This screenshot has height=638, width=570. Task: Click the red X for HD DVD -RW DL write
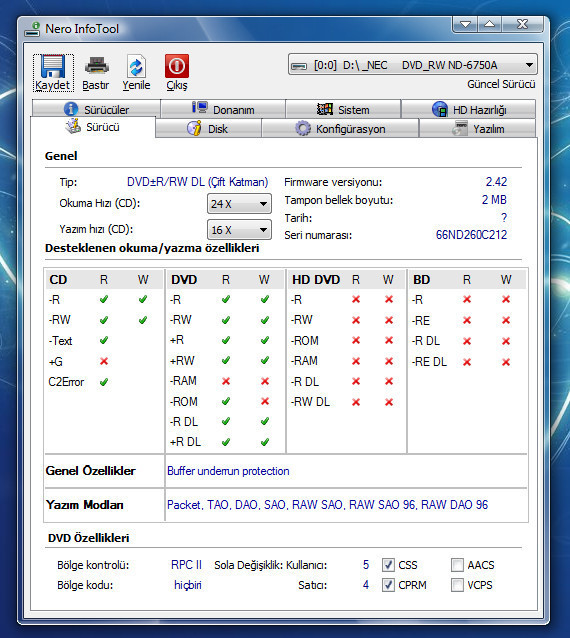[x=389, y=402]
